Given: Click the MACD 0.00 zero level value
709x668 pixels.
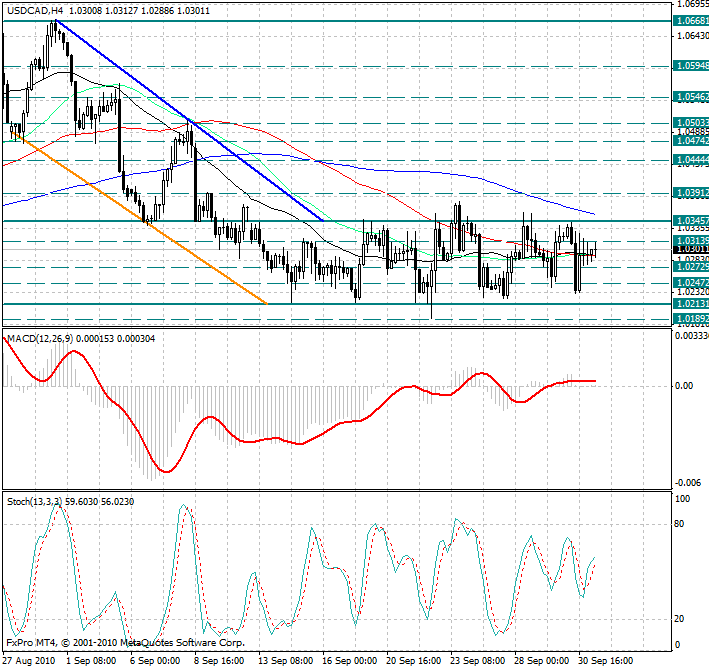Looking at the screenshot, I should tap(684, 386).
